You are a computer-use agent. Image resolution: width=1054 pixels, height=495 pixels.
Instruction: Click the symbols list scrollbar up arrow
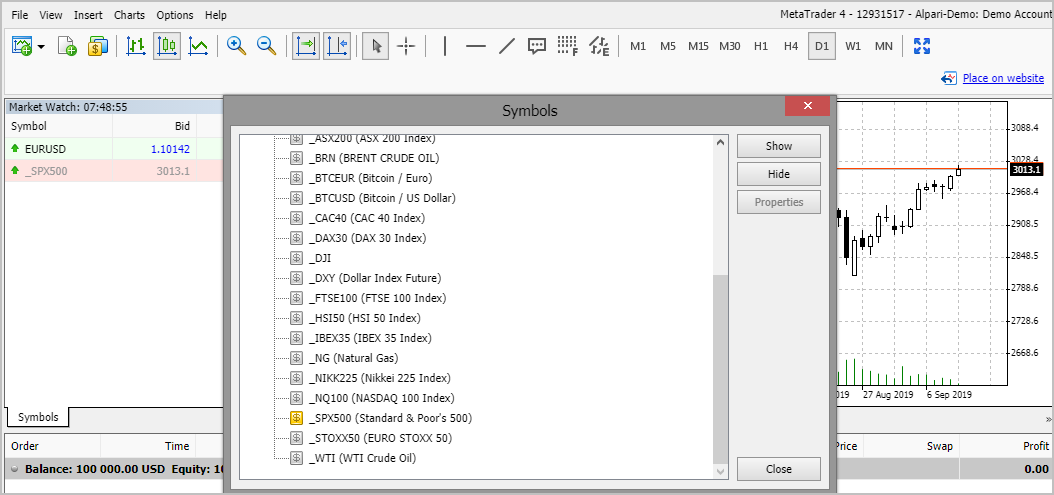(x=721, y=143)
